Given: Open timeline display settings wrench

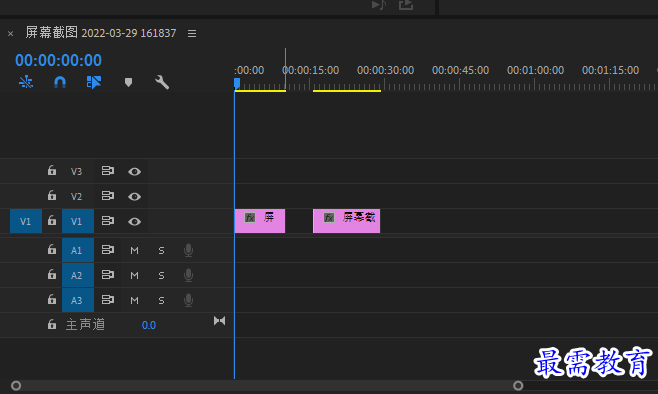Looking at the screenshot, I should 162,82.
